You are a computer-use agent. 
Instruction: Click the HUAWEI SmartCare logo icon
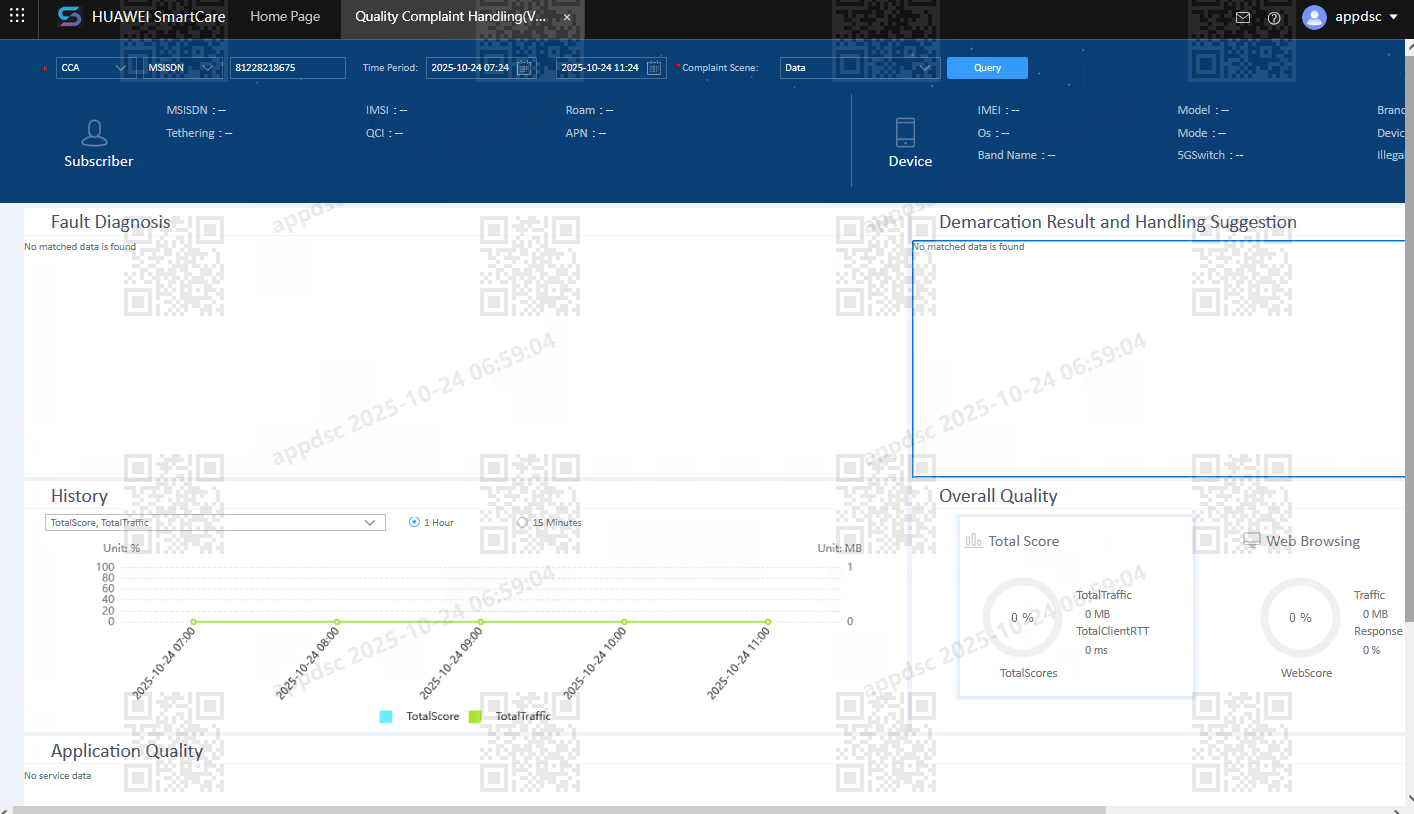[69, 17]
